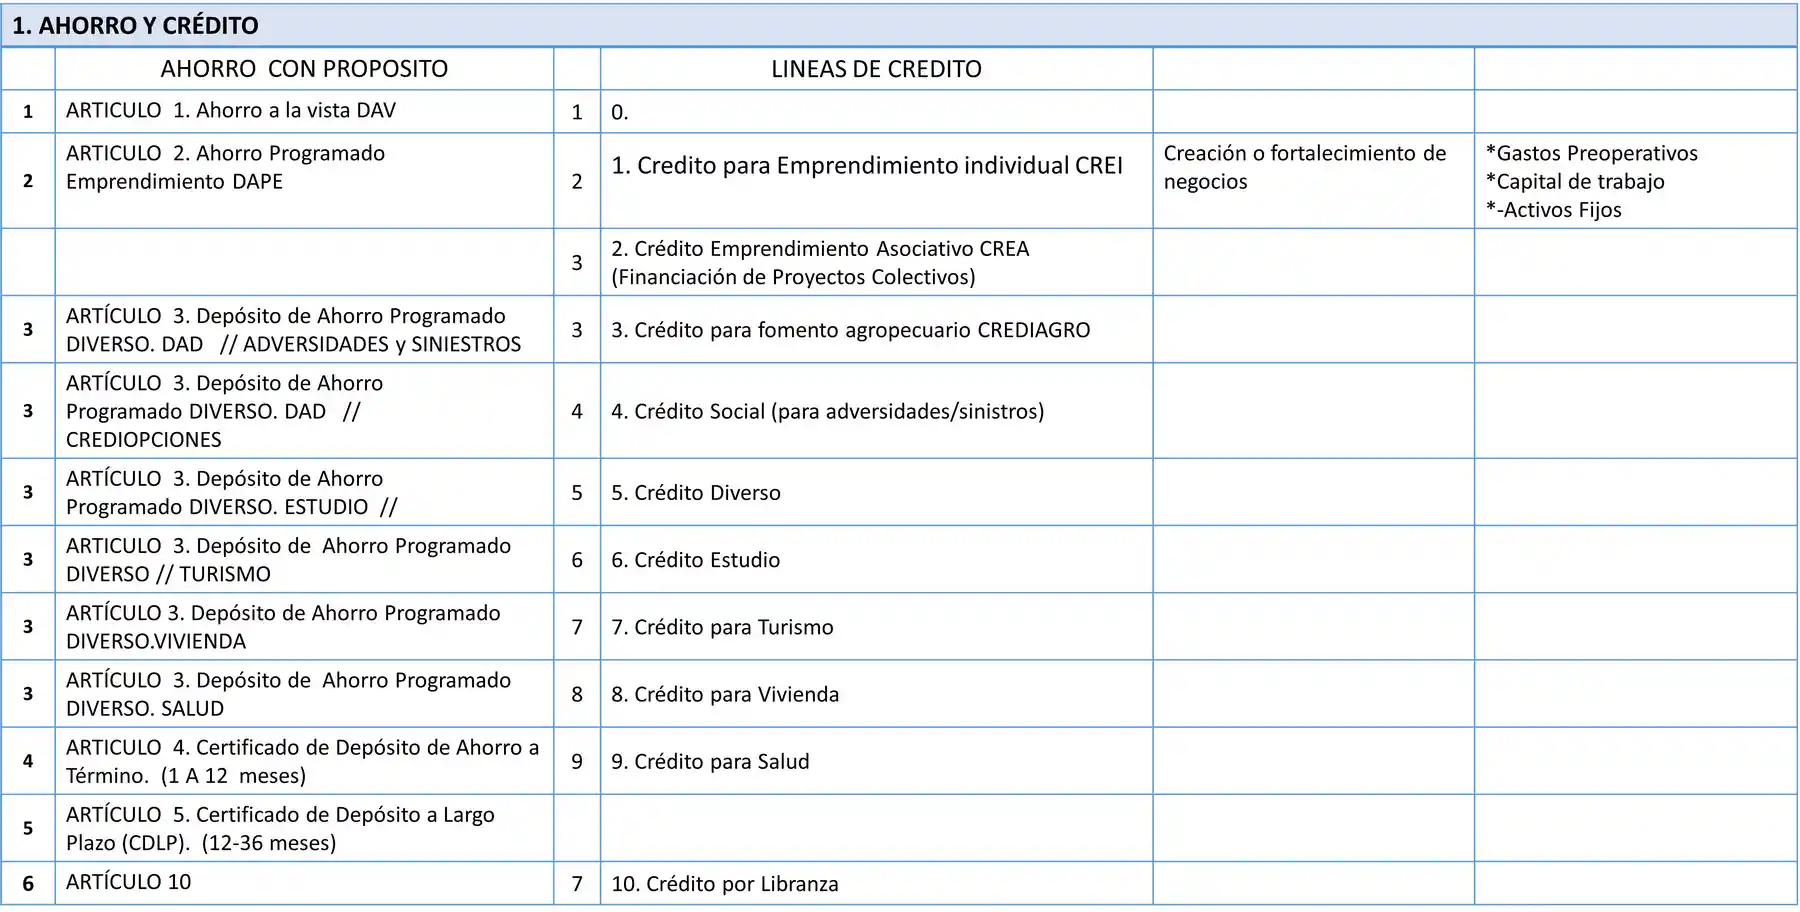The image size is (1800, 912).
Task: Click the '6. Crédito Estudio' cell
Action: (x=876, y=559)
